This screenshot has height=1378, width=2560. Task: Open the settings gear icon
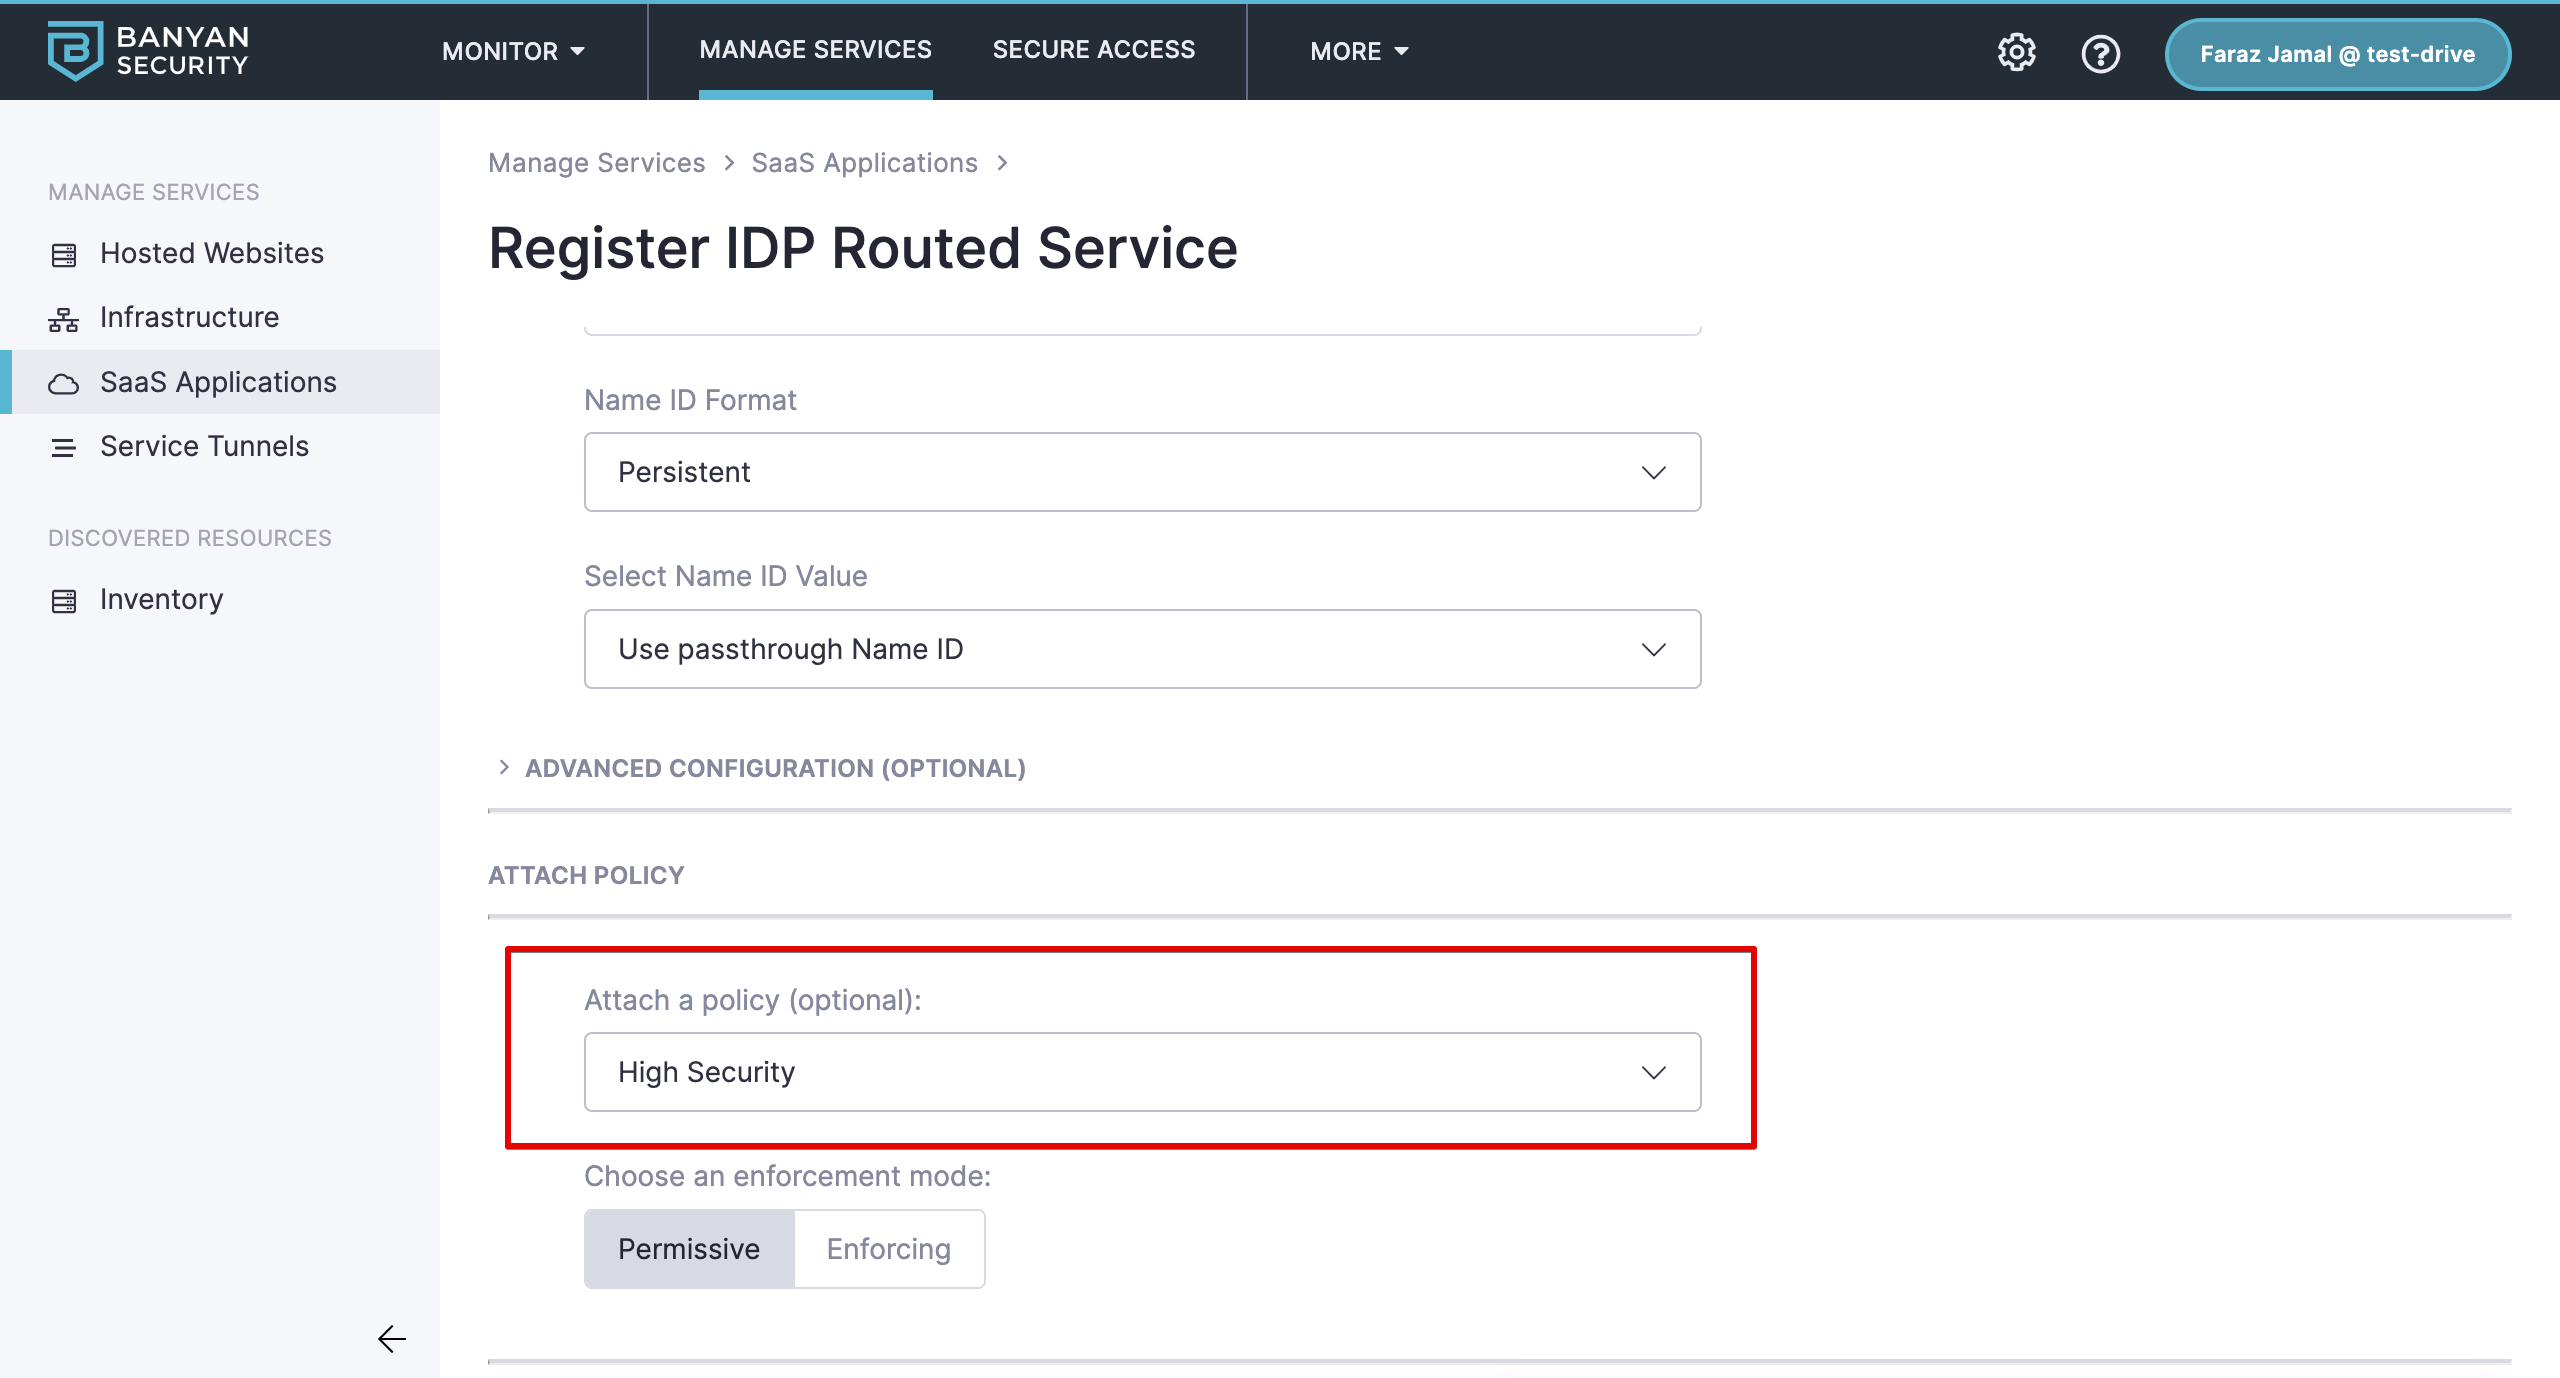point(2016,53)
